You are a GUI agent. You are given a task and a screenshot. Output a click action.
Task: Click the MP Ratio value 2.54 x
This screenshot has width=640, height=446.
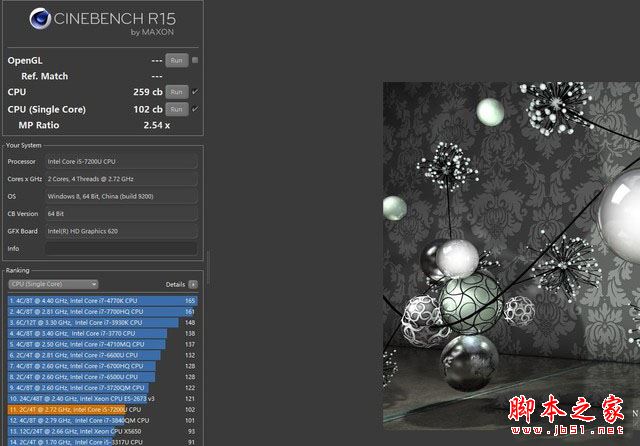tap(157, 125)
